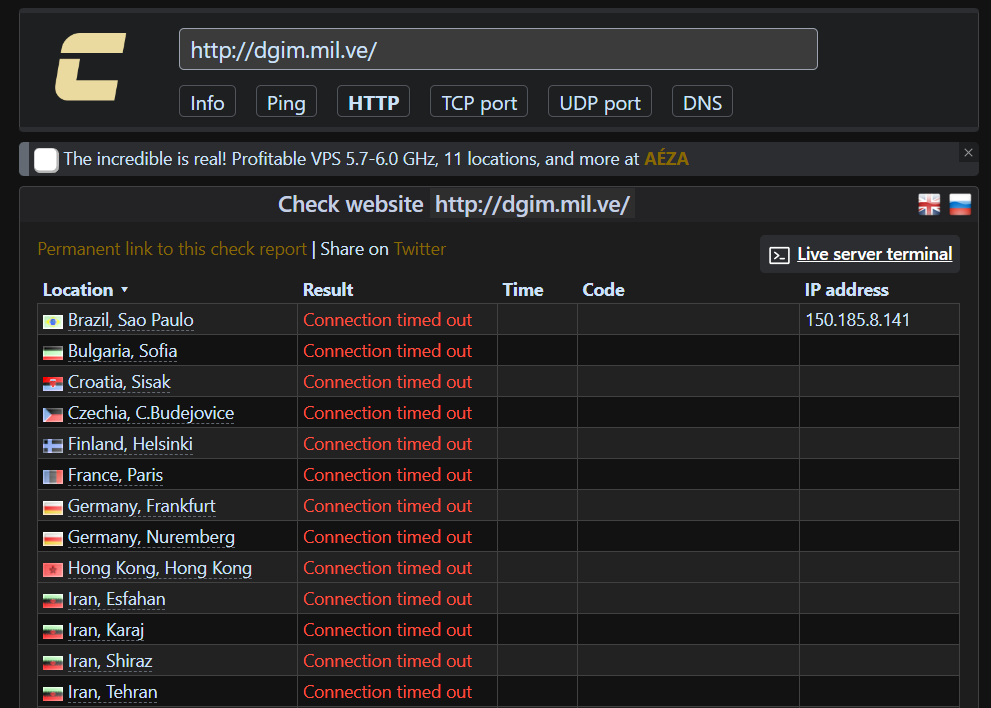Switch language with Russian flag icon
The image size is (991, 708).
(960, 204)
